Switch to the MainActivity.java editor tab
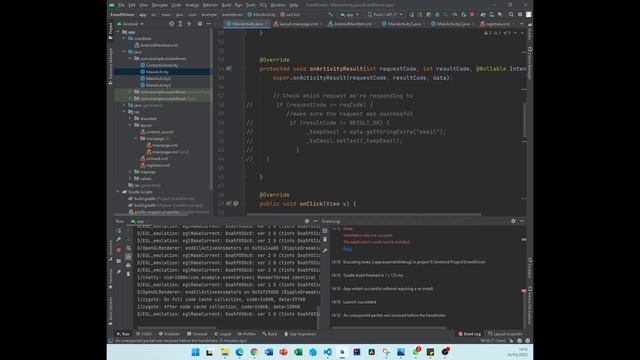 [x=247, y=24]
